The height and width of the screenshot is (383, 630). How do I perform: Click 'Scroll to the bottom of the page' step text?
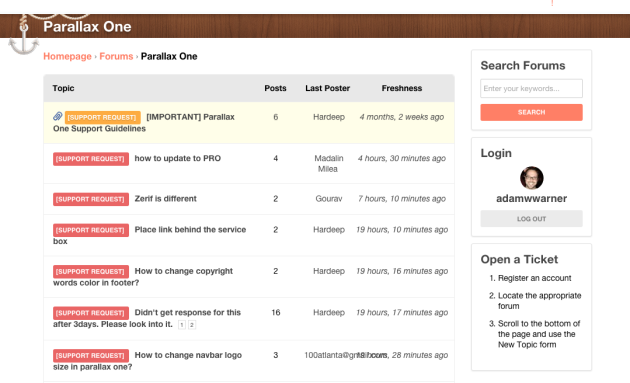(x=539, y=334)
